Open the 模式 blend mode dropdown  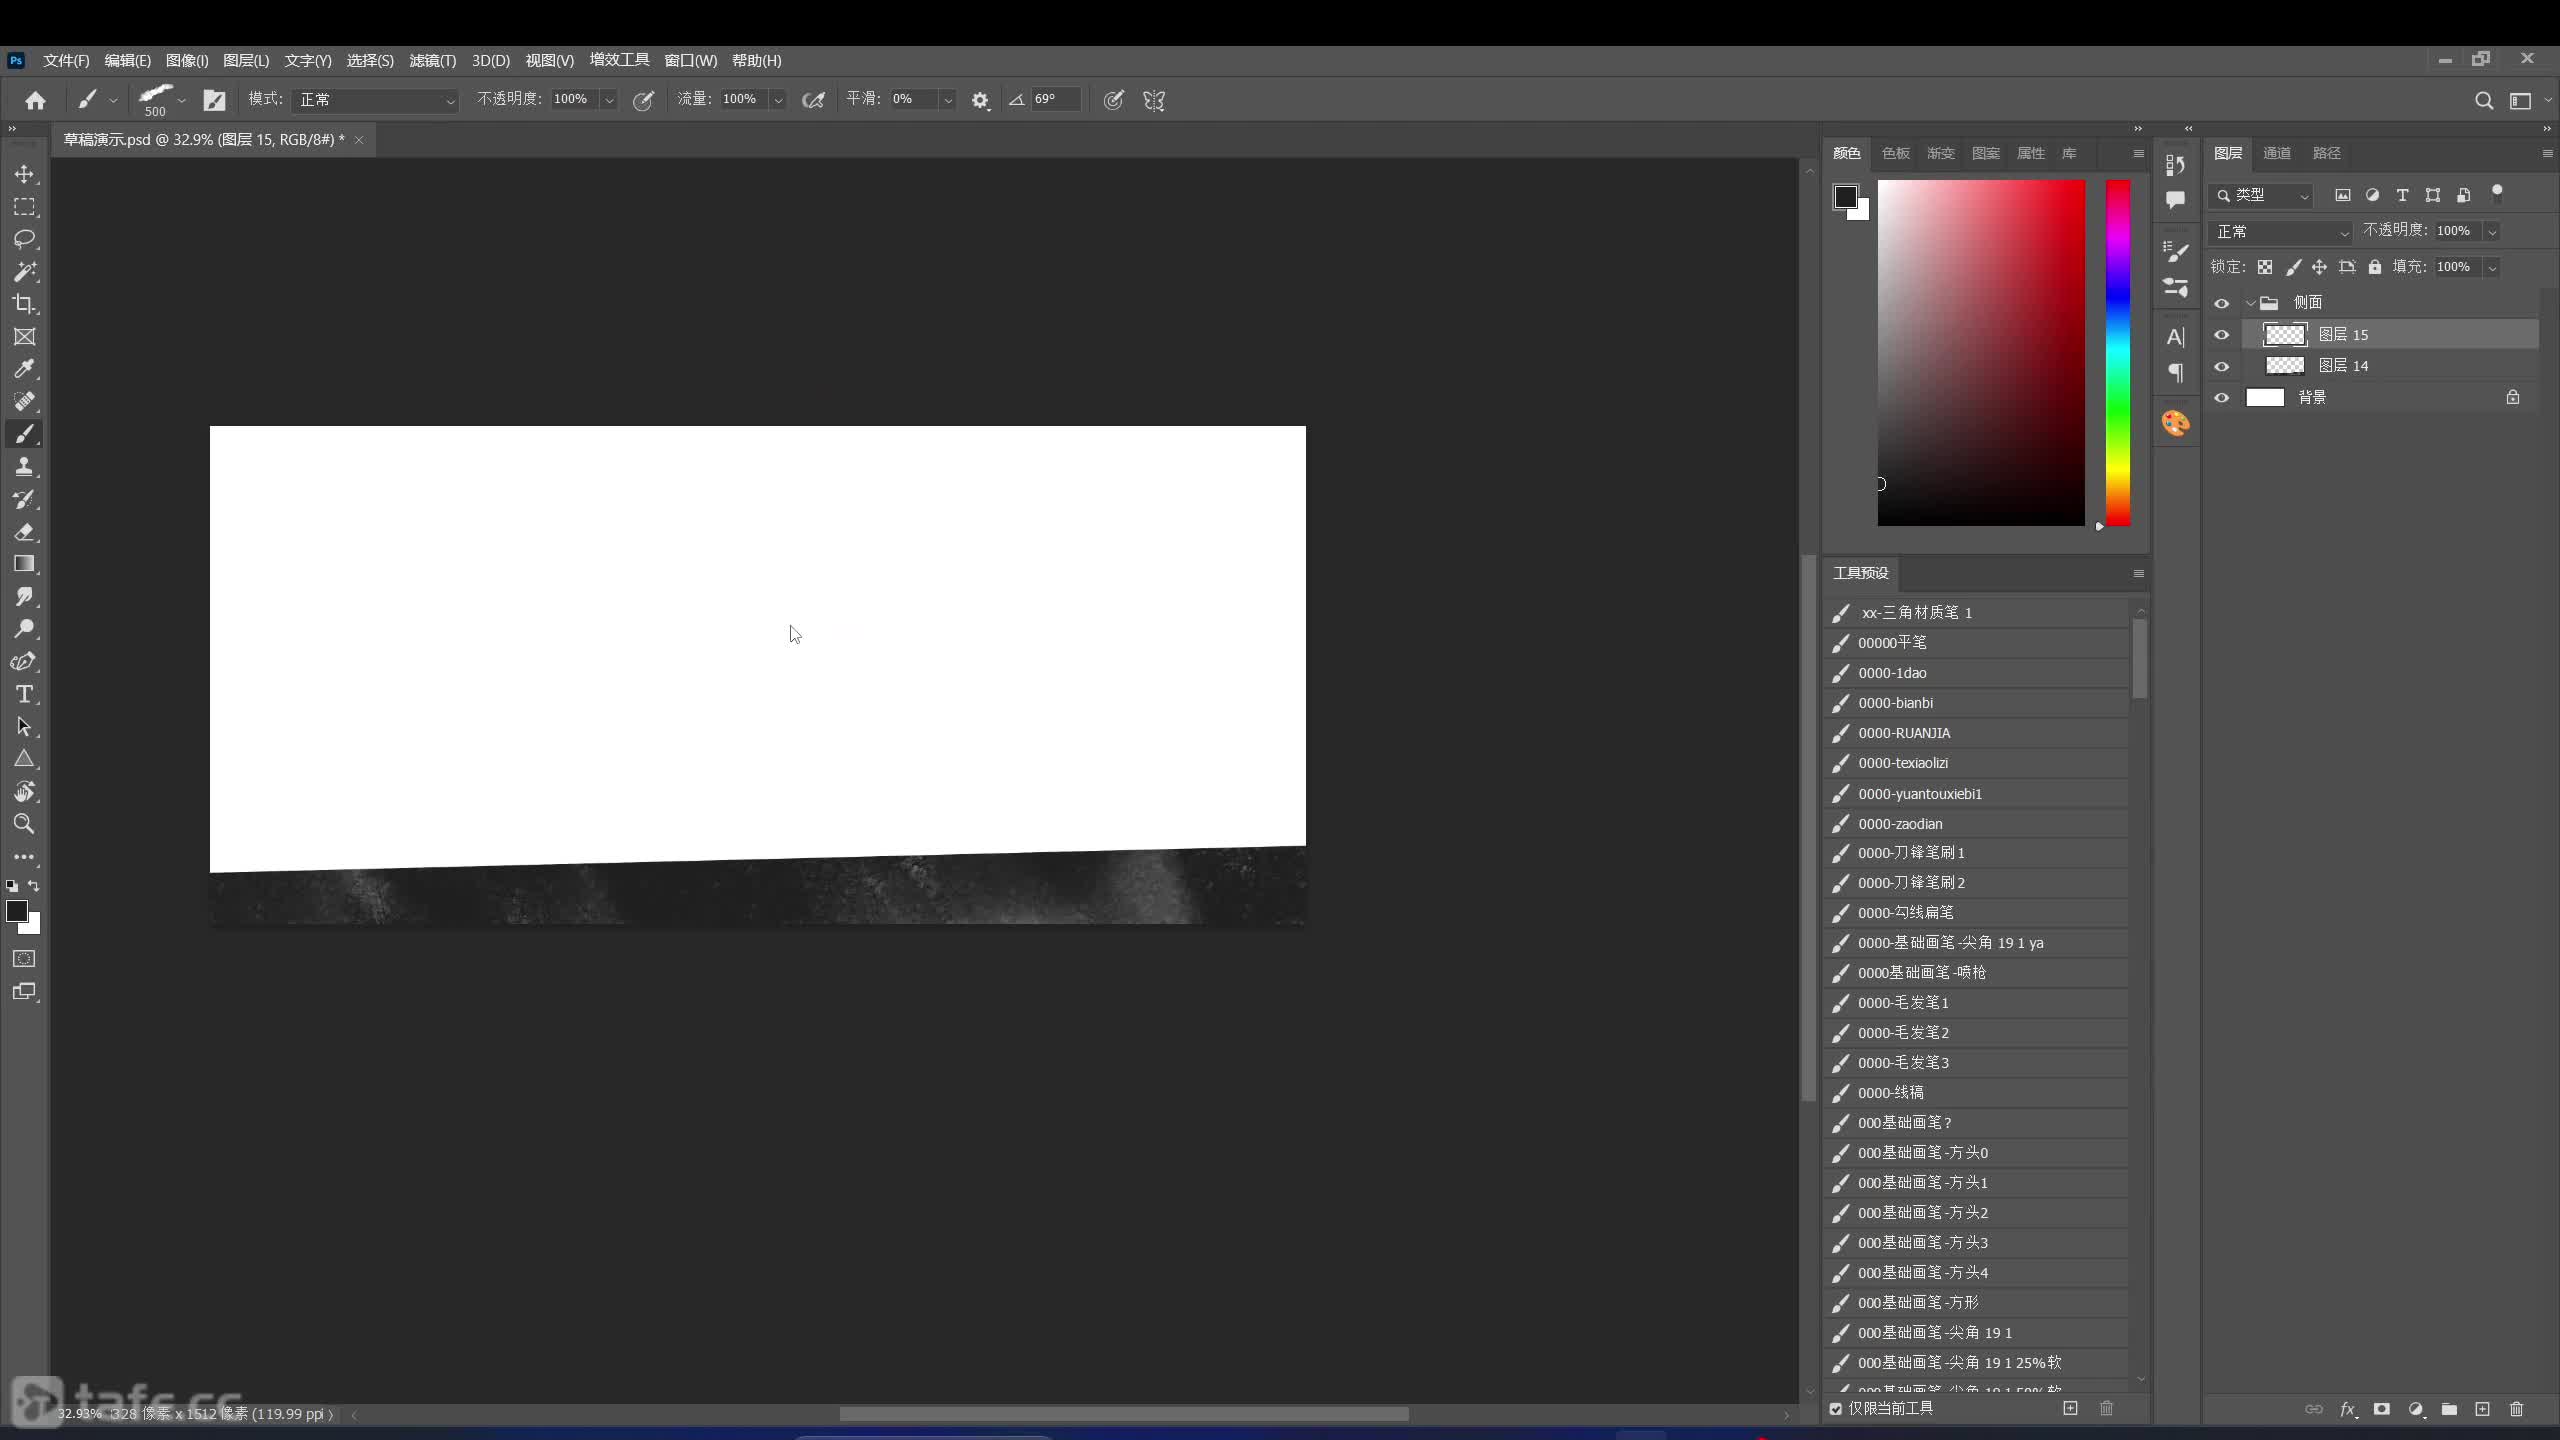coord(375,100)
